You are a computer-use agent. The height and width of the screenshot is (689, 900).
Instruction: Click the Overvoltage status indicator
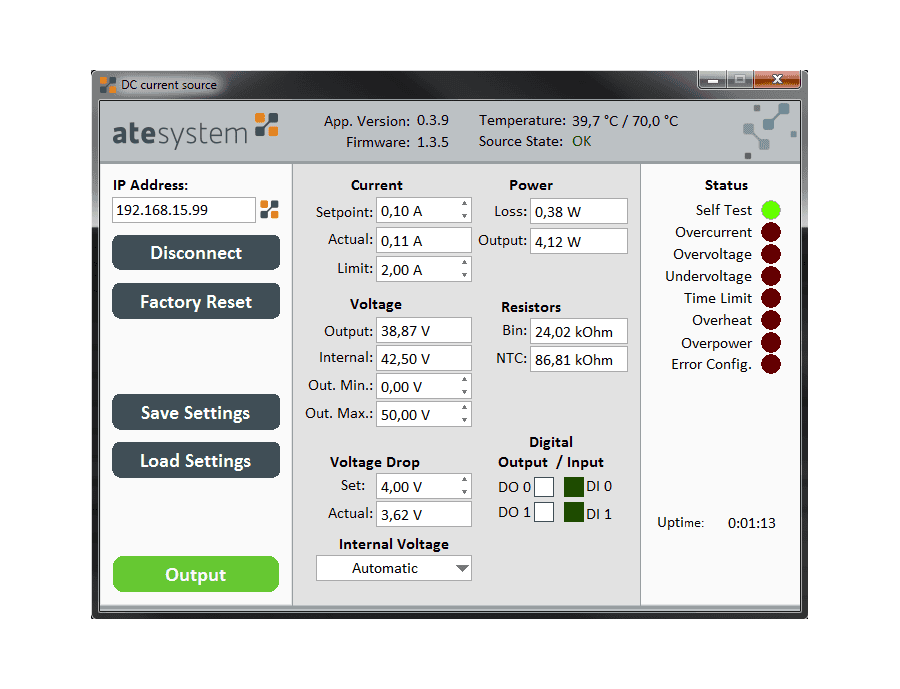pyautogui.click(x=771, y=254)
